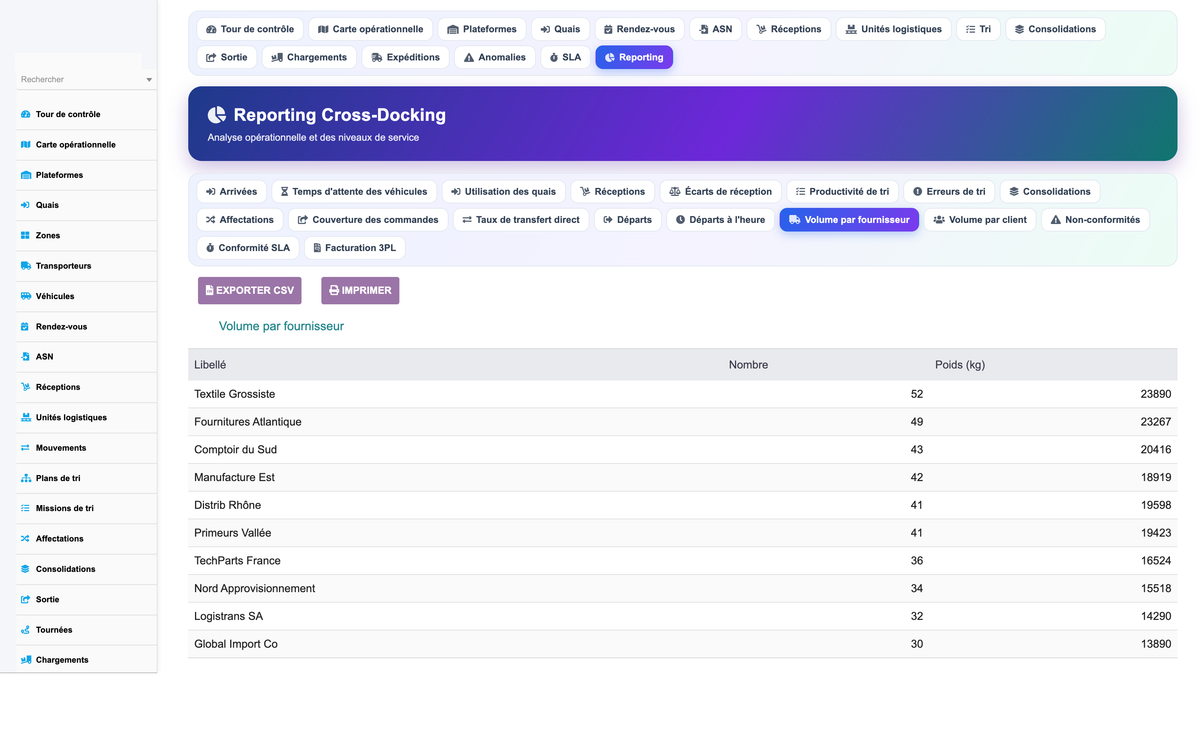Click Affectations shuffle icon in sidebar

(x=26, y=539)
